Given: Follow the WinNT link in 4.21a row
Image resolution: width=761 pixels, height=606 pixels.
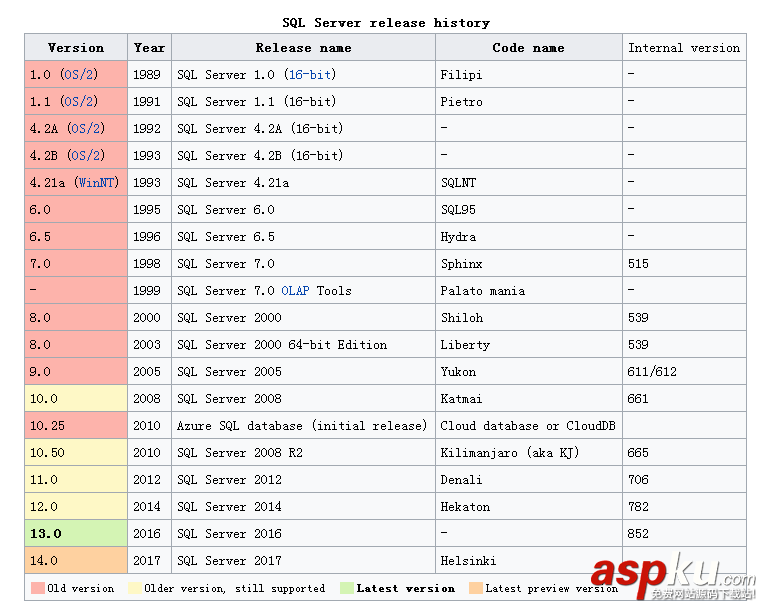Looking at the screenshot, I should pyautogui.click(x=97, y=182).
